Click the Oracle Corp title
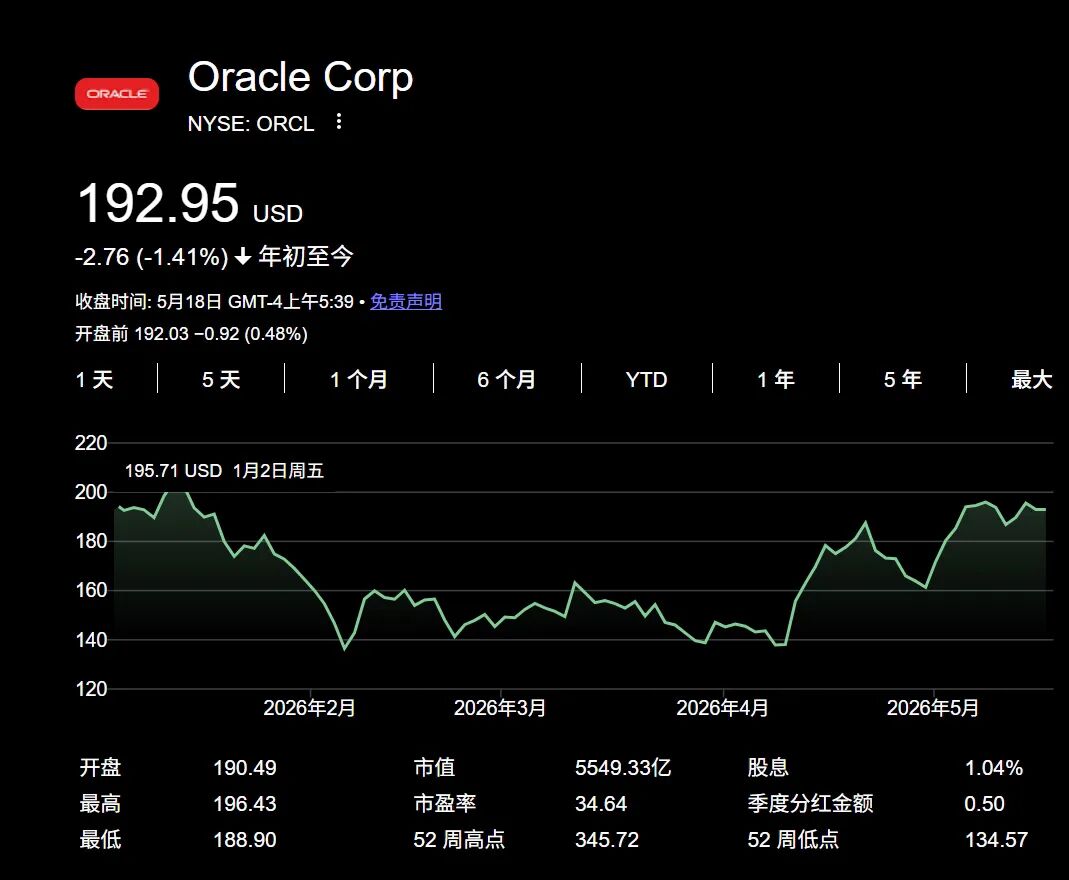 pos(301,77)
